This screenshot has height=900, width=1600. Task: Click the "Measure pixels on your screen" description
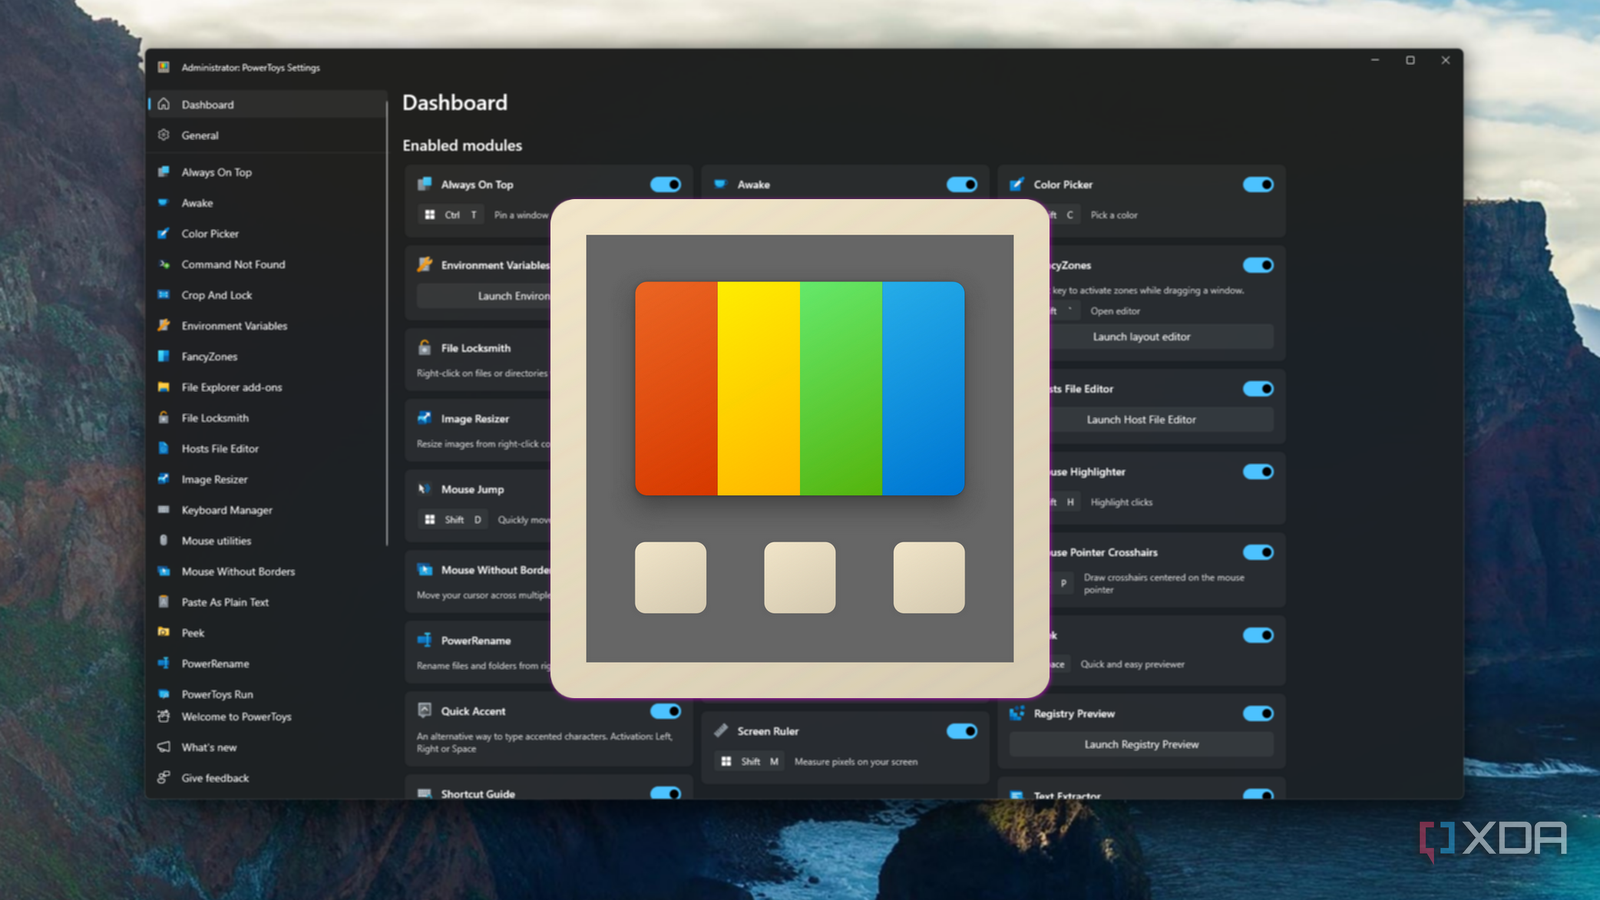856,762
